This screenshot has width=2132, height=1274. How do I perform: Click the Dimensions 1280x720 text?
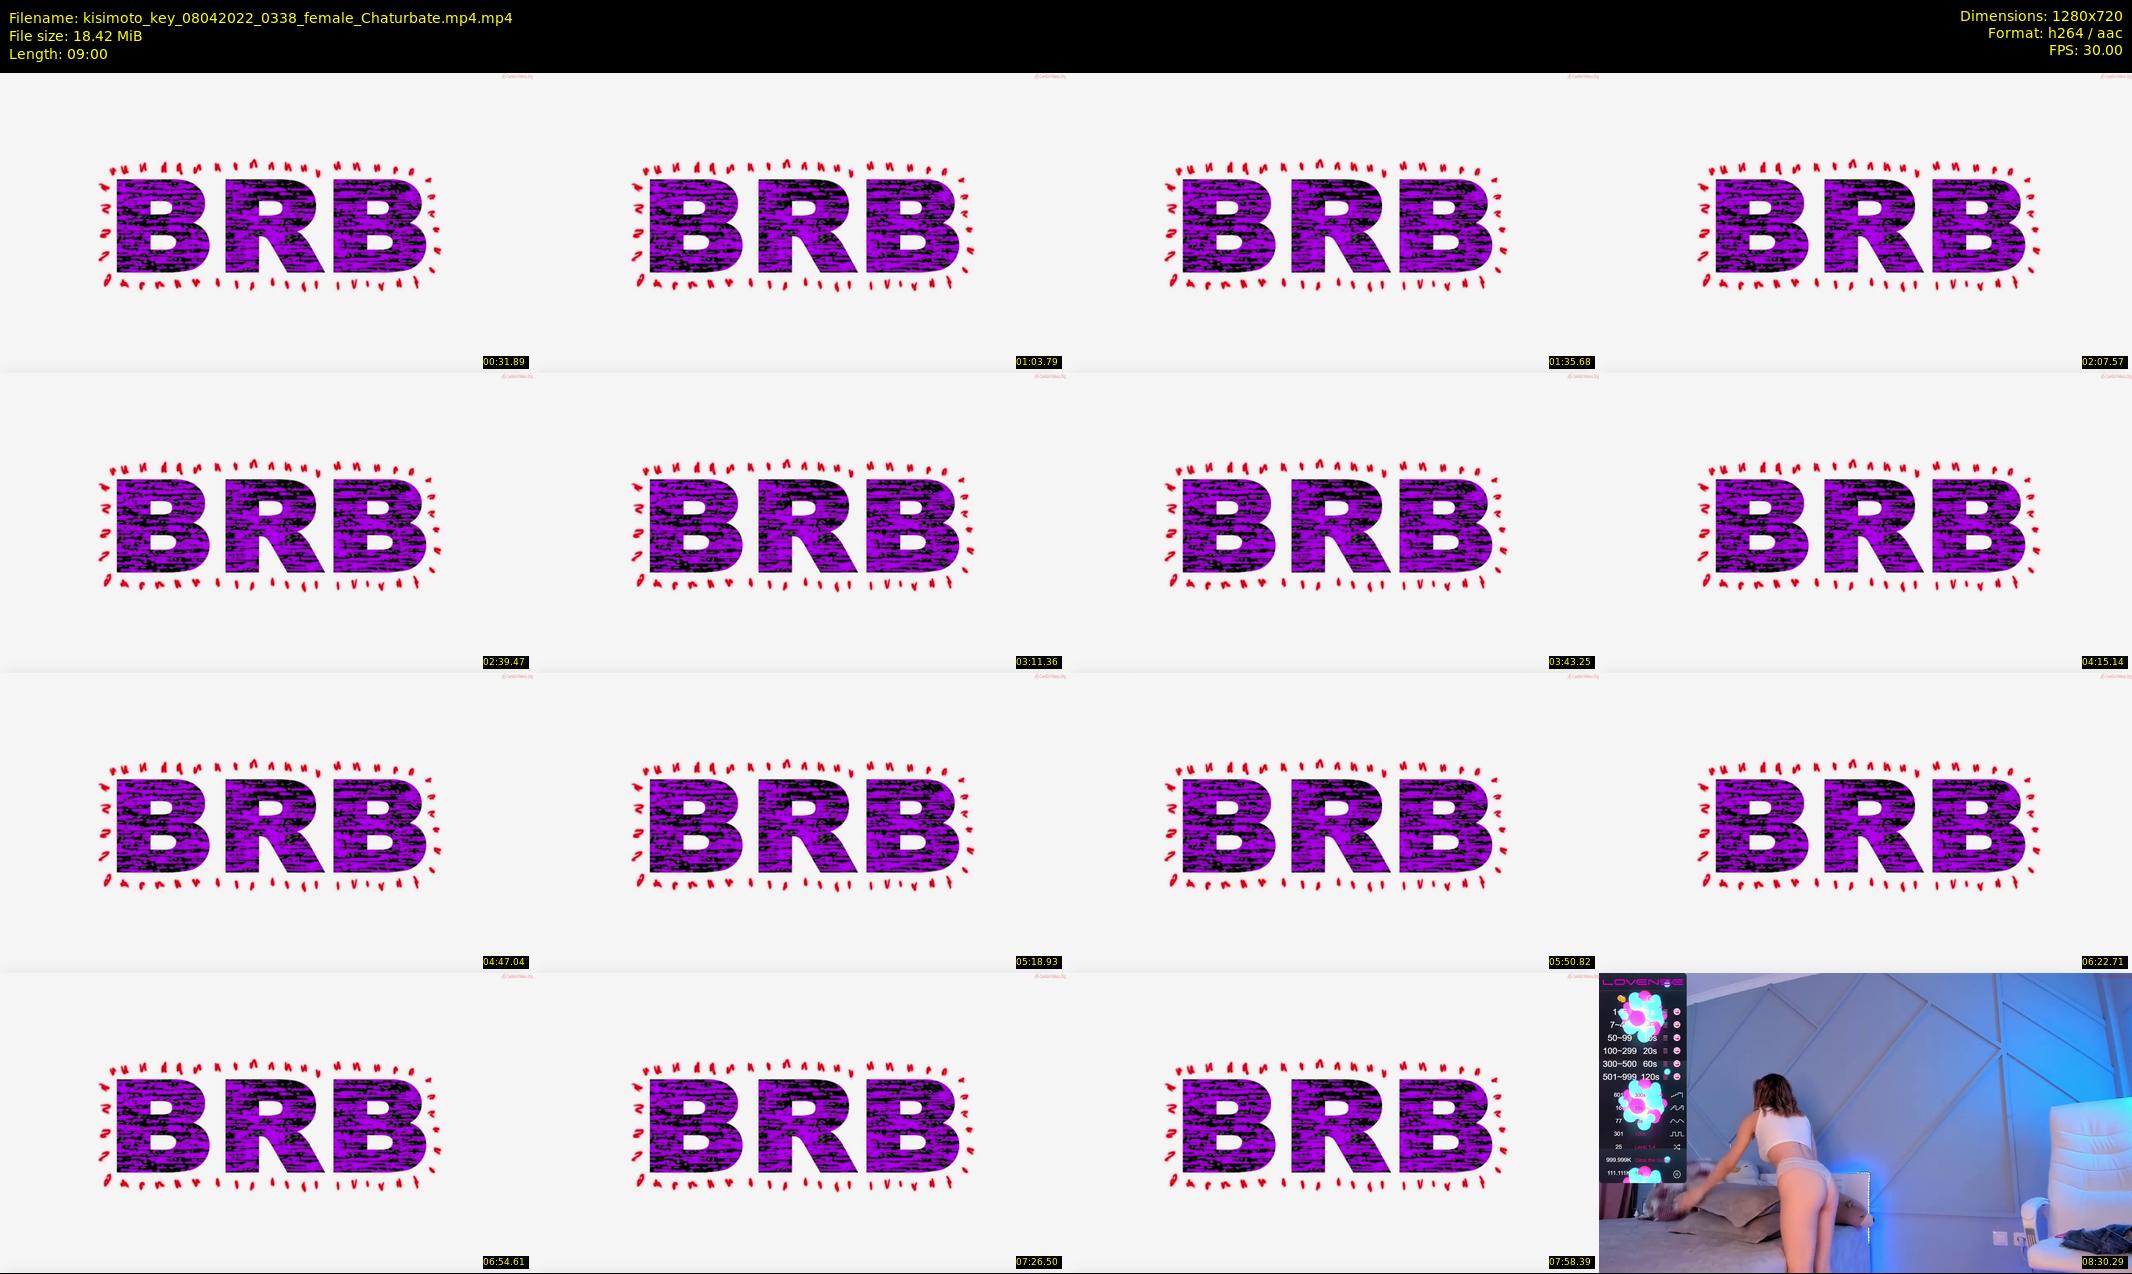2041,16
